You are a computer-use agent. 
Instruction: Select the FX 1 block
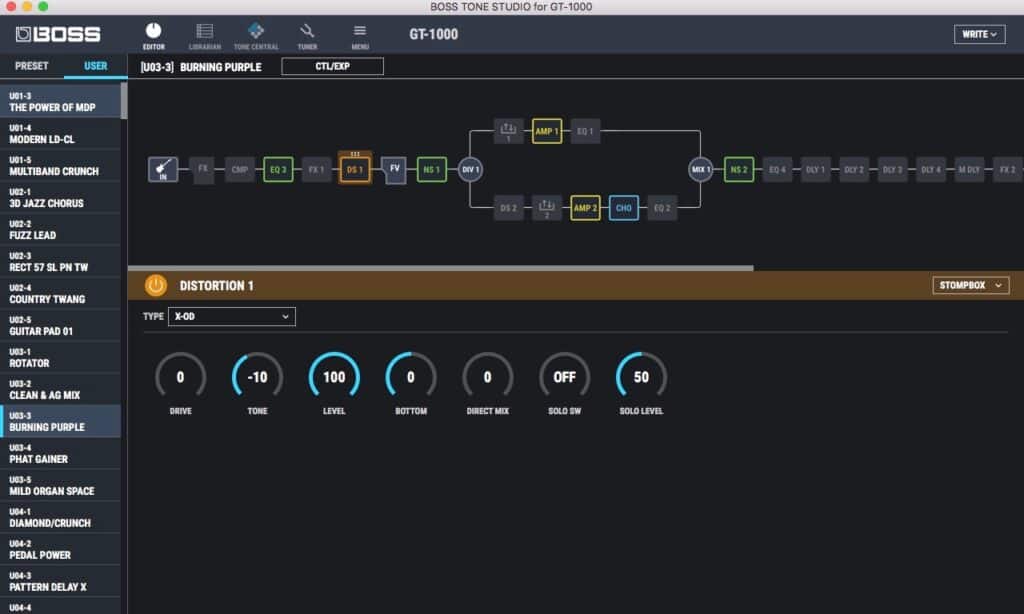coord(317,170)
